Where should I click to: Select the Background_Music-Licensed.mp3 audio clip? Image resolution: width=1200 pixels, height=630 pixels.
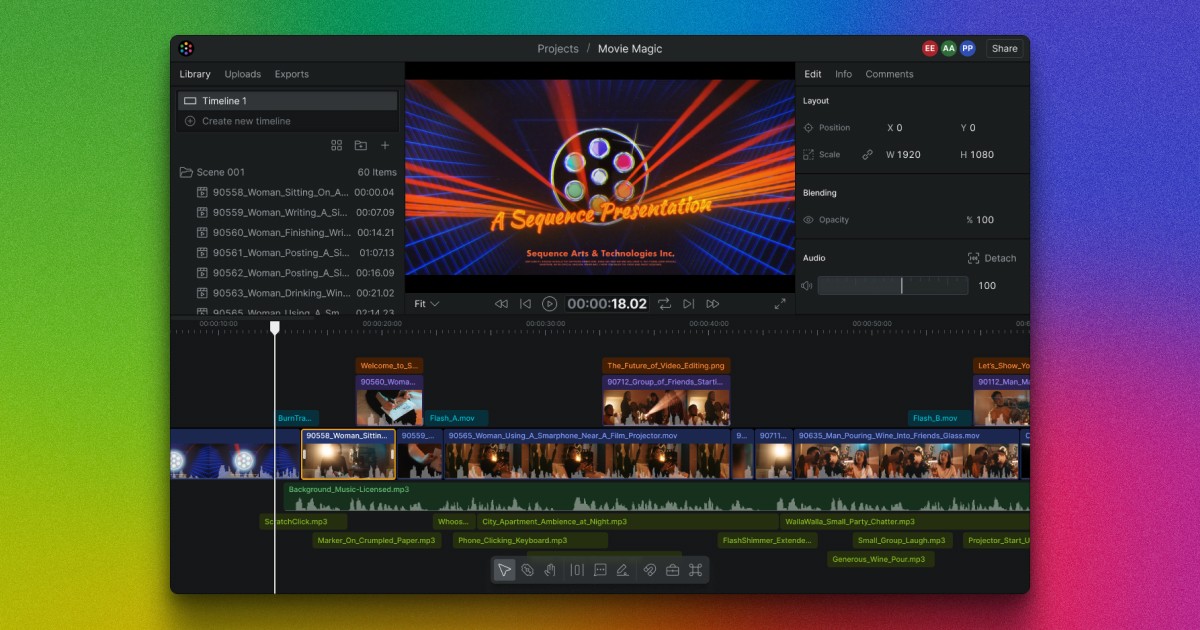click(x=657, y=497)
